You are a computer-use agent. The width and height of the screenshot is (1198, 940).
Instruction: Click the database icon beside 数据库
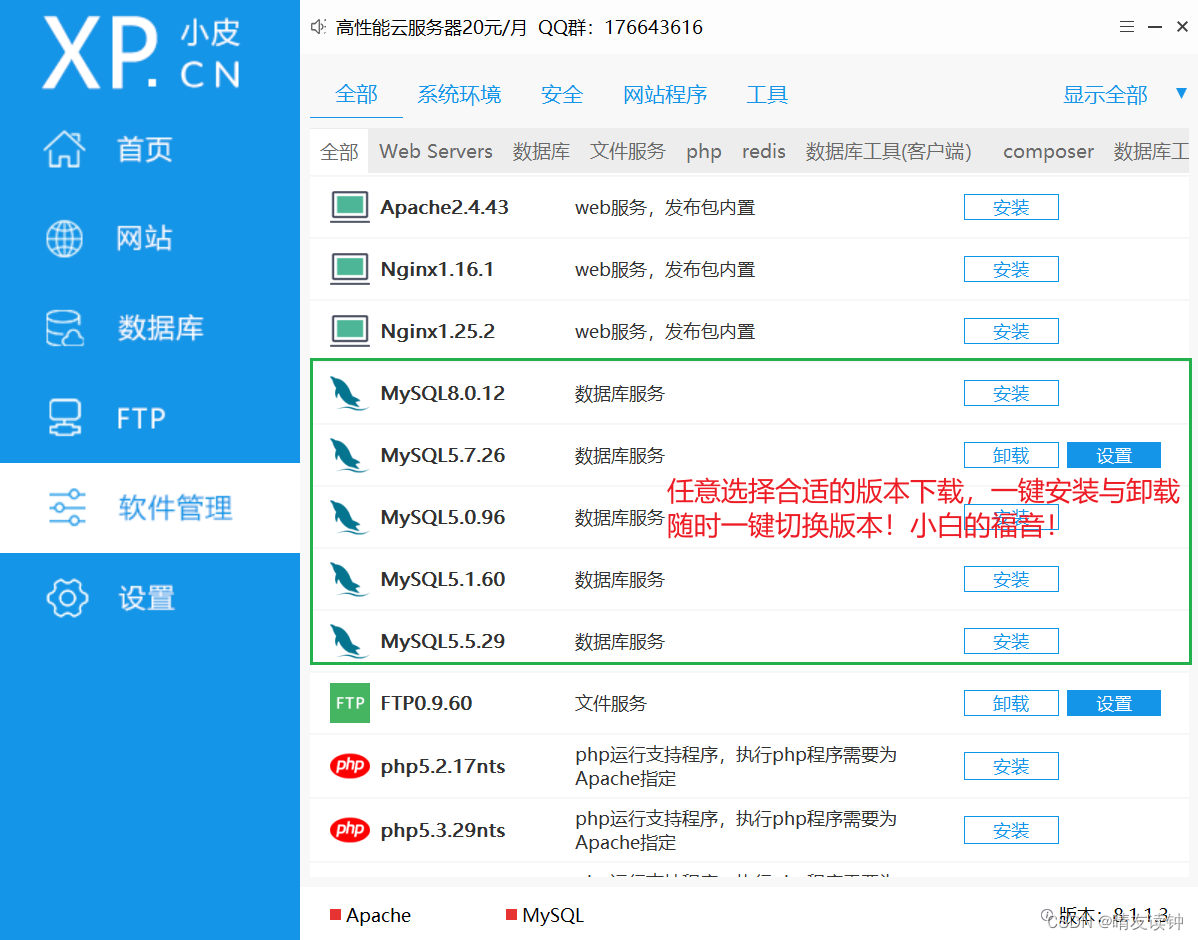65,328
